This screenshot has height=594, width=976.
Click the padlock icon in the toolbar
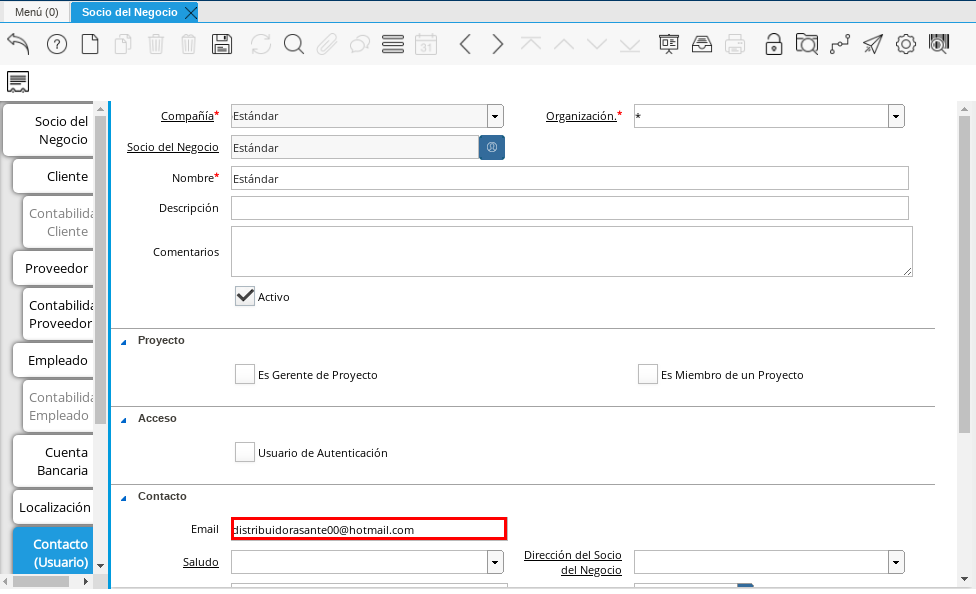(773, 44)
